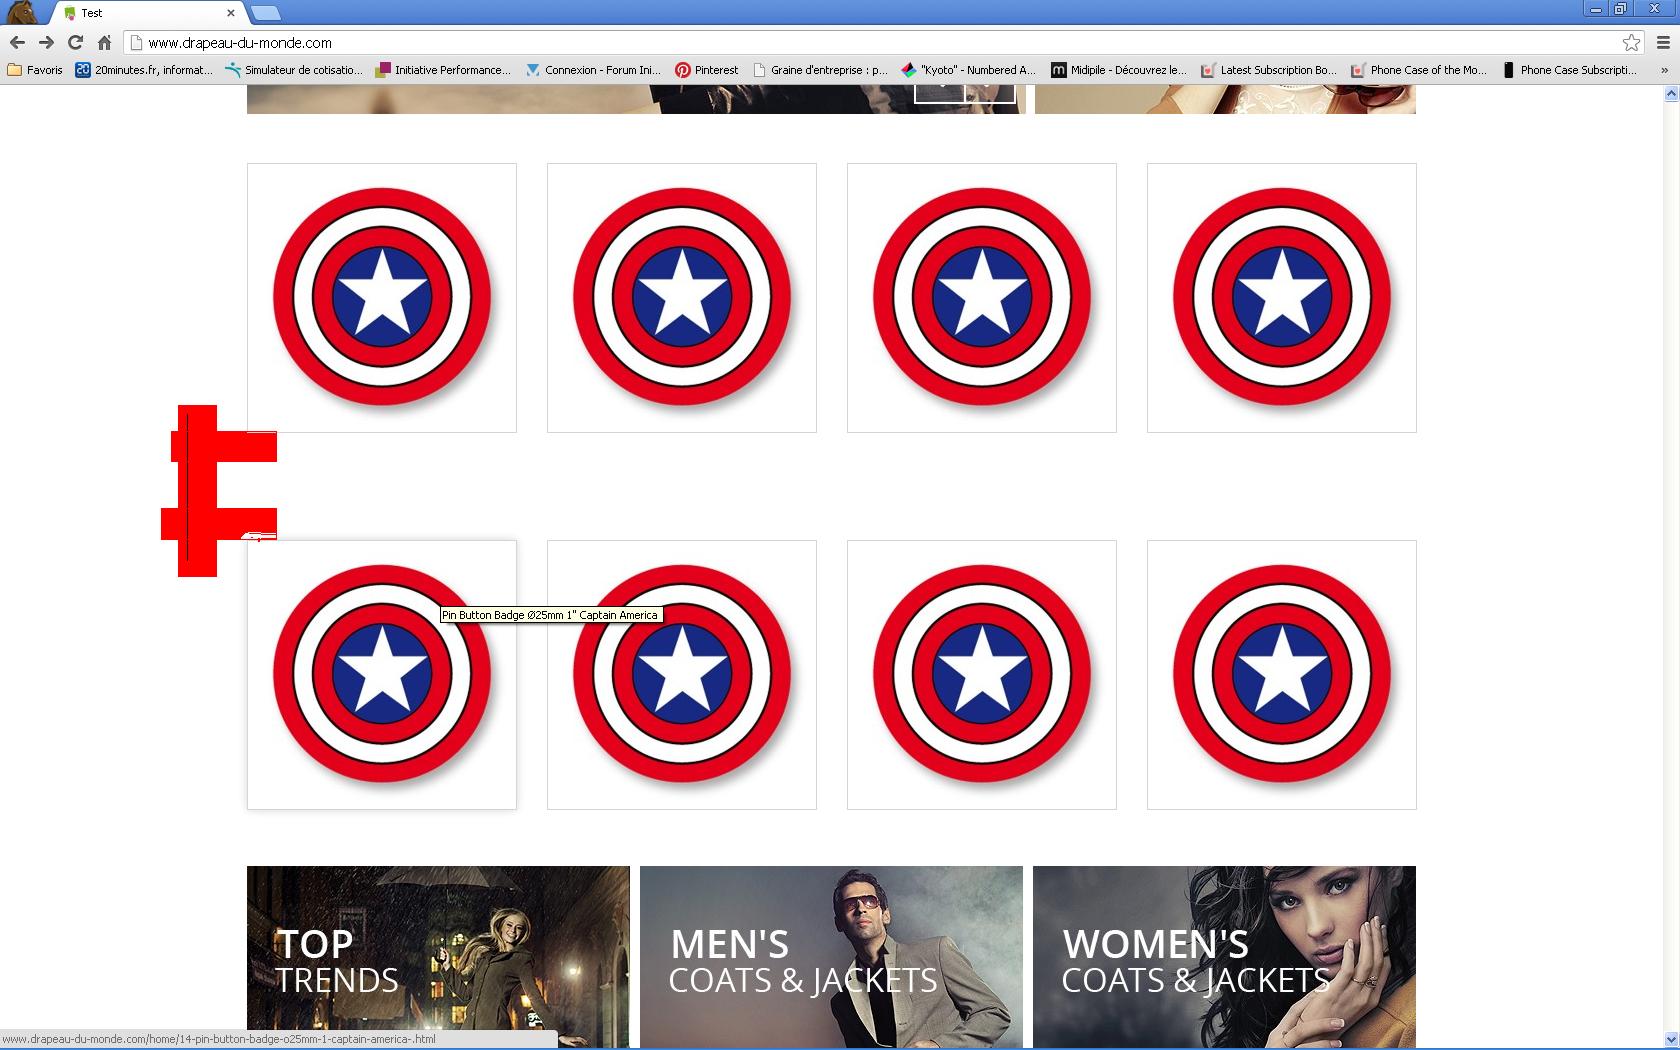This screenshot has height=1050, width=1680.
Task: Open the Phone Case Subscripti... bookmark
Action: tap(1569, 70)
